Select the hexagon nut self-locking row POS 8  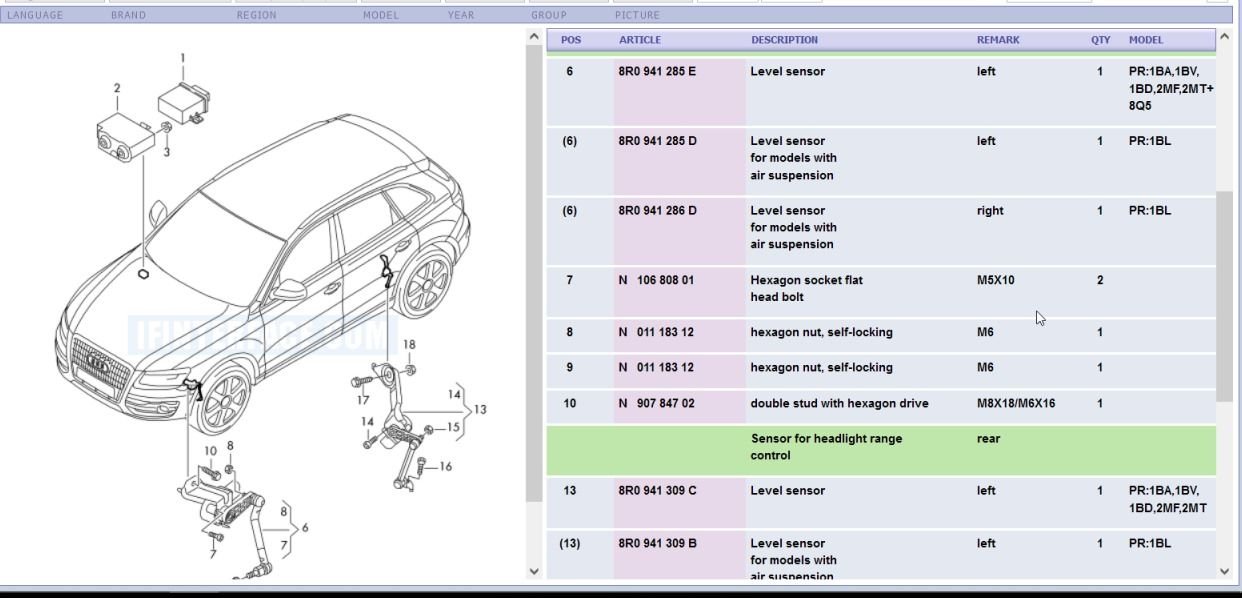(826, 331)
